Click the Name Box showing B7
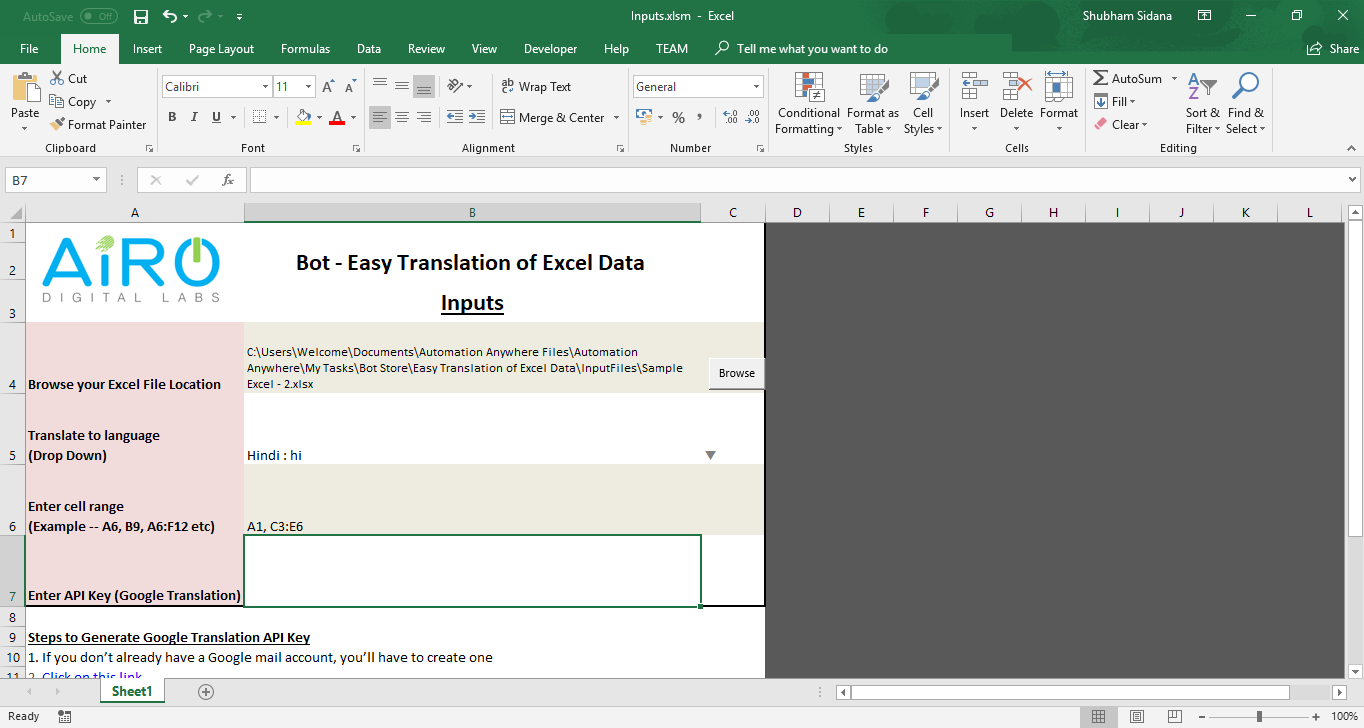The width and height of the screenshot is (1364, 728). point(47,180)
